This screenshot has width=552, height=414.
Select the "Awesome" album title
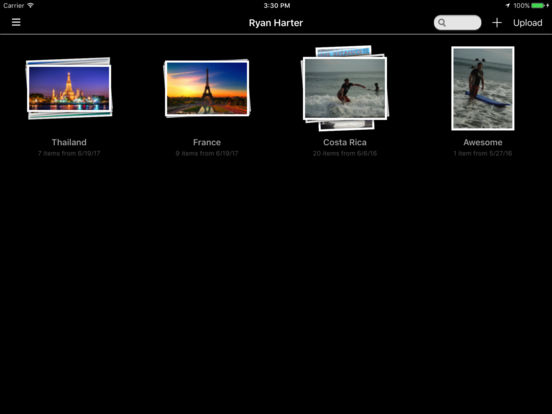click(483, 142)
